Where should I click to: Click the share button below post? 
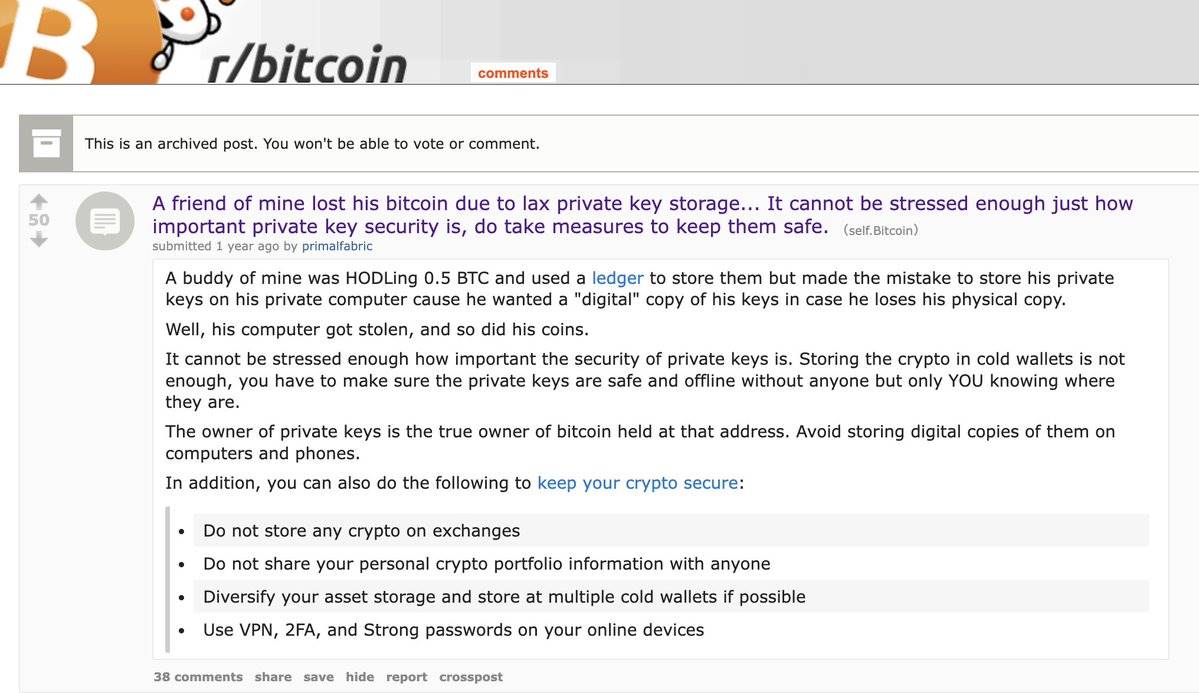(x=273, y=677)
